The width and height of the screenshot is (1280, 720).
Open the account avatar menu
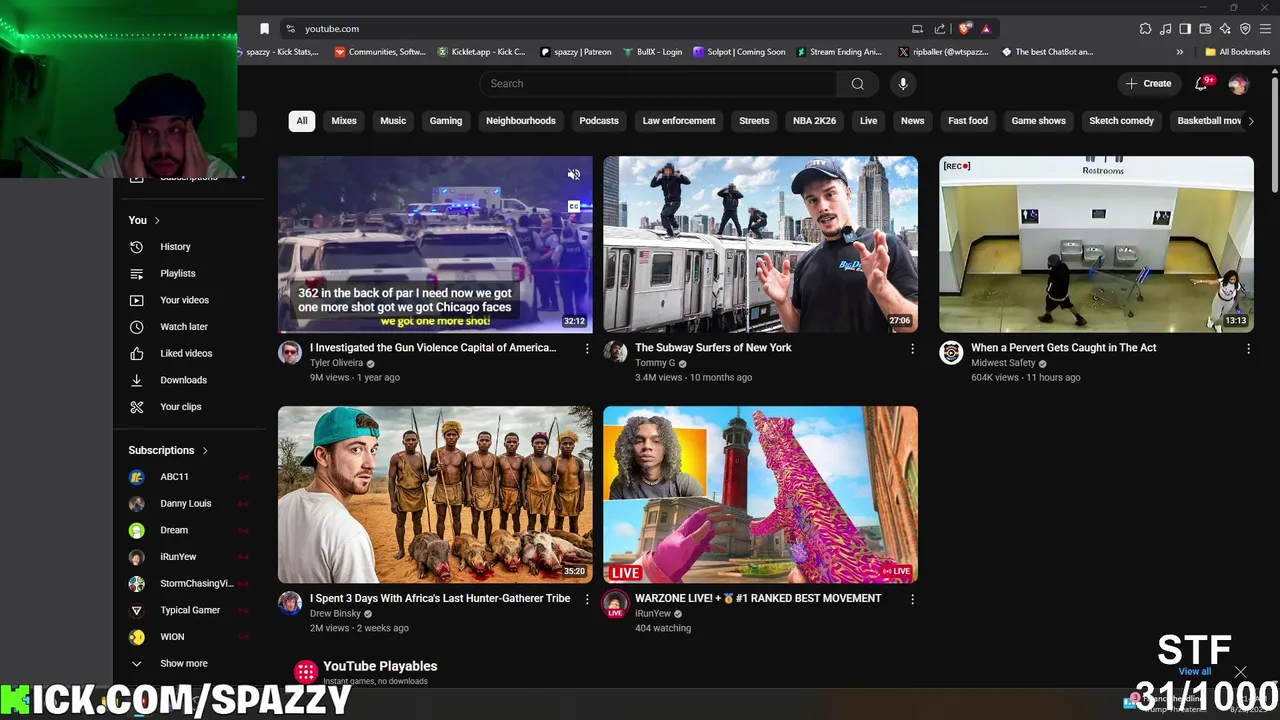pyautogui.click(x=1238, y=84)
